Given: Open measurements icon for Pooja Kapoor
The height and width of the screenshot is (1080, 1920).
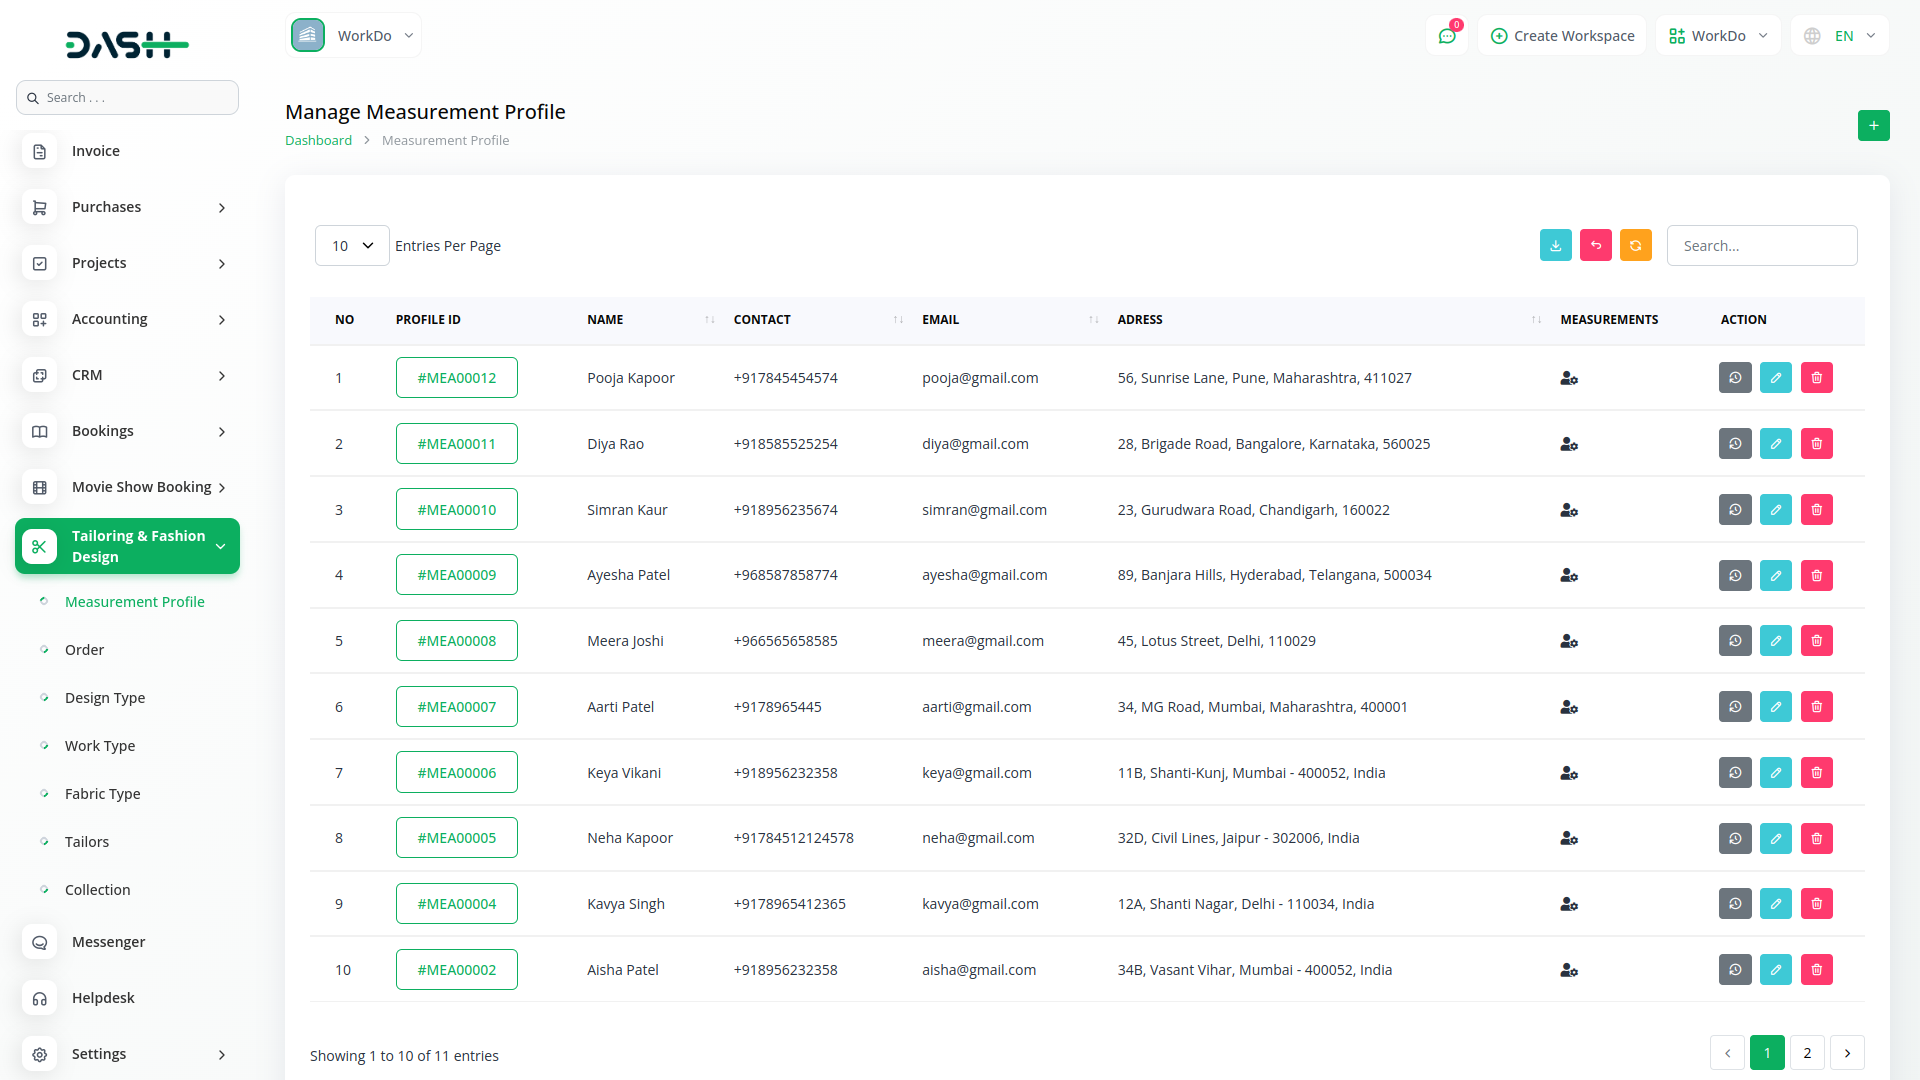Looking at the screenshot, I should pyautogui.click(x=1568, y=378).
